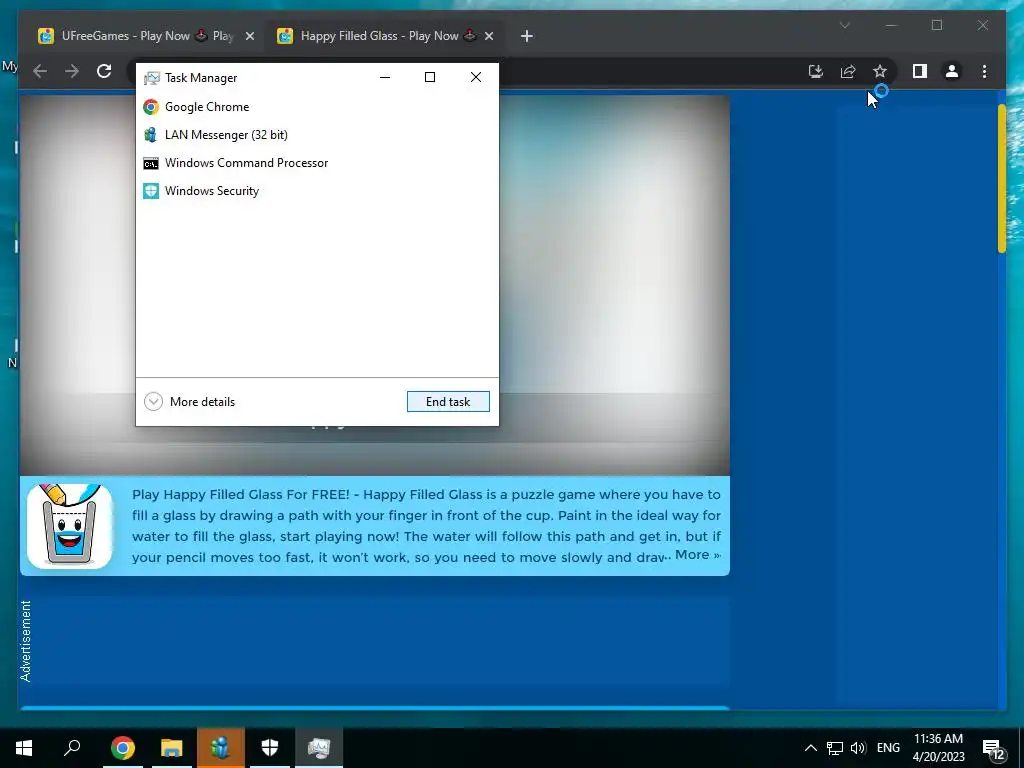Screen dimensions: 1024x768
Task: Select Google Chrome in Task Manager list
Action: tap(317, 106)
